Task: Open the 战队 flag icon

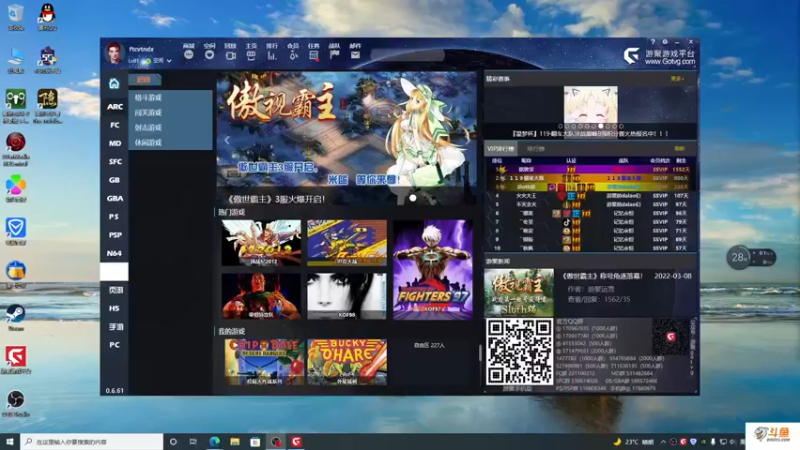Action: (335, 55)
